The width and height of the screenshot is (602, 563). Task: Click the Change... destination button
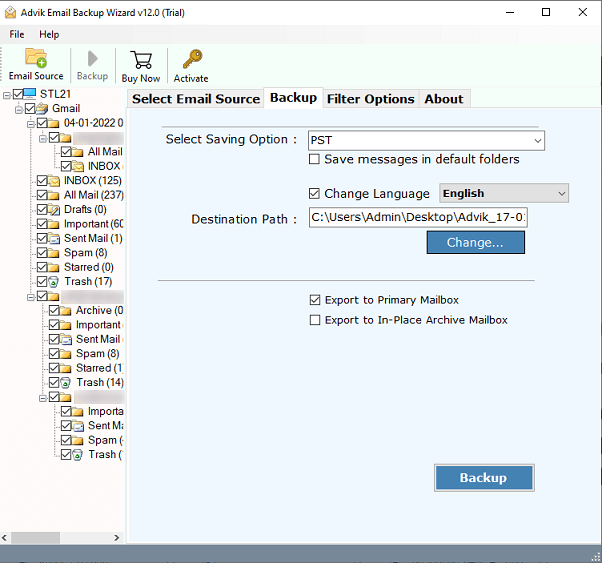pyautogui.click(x=475, y=242)
